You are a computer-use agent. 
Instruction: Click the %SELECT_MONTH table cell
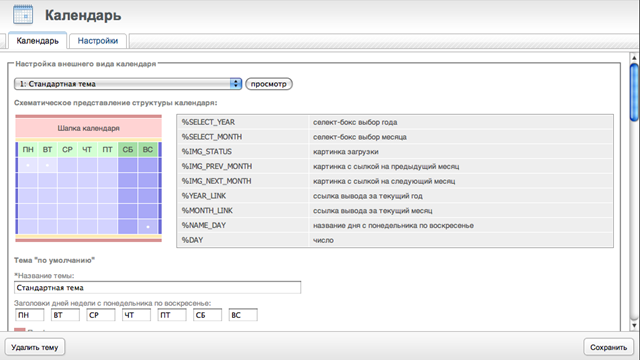(x=243, y=137)
